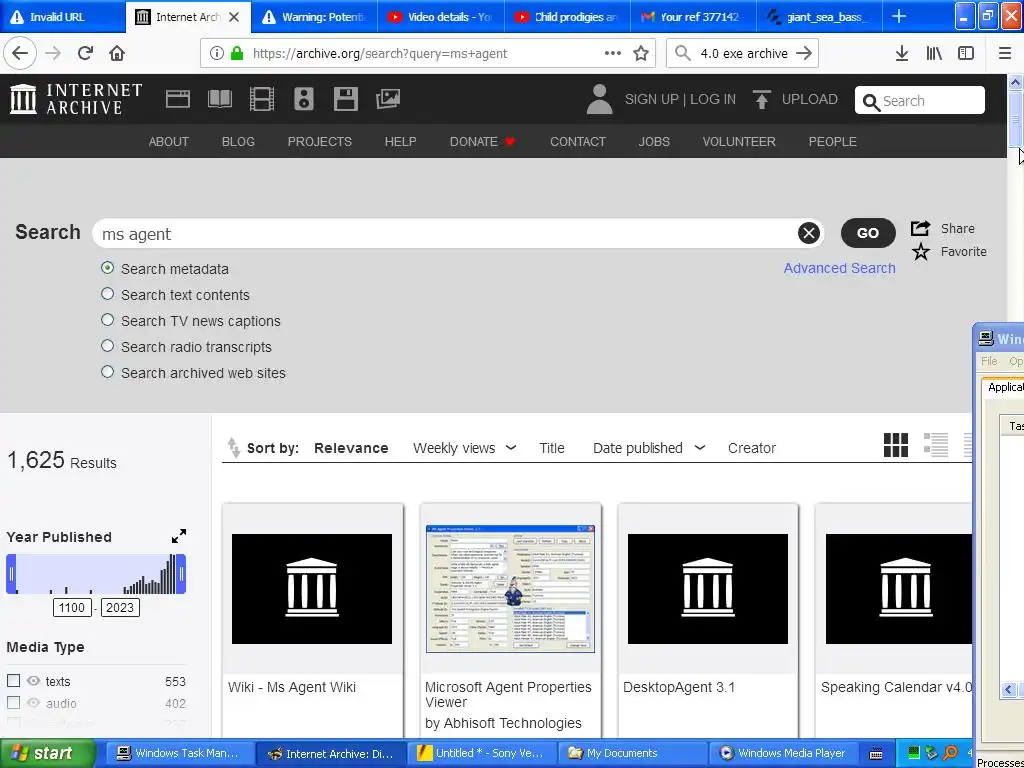Click the Favorite star icon
Viewport: 1024px width, 768px height.
pyautogui.click(x=921, y=251)
